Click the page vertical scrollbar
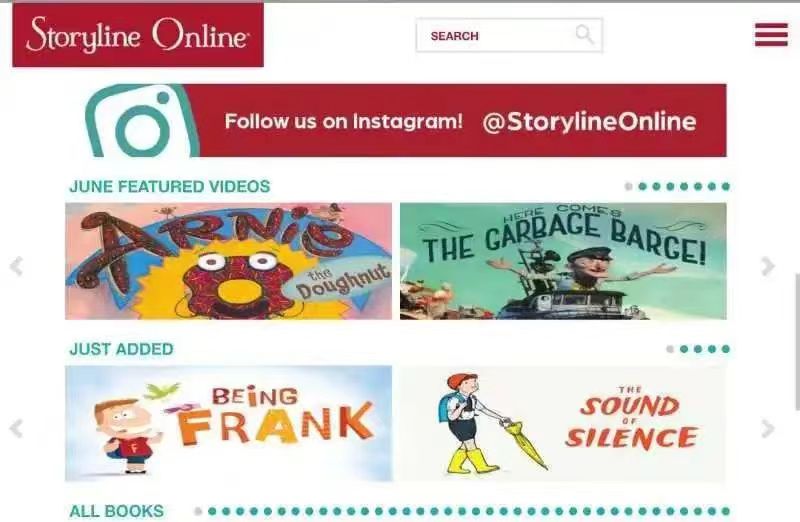The width and height of the screenshot is (800, 522). coord(796,341)
